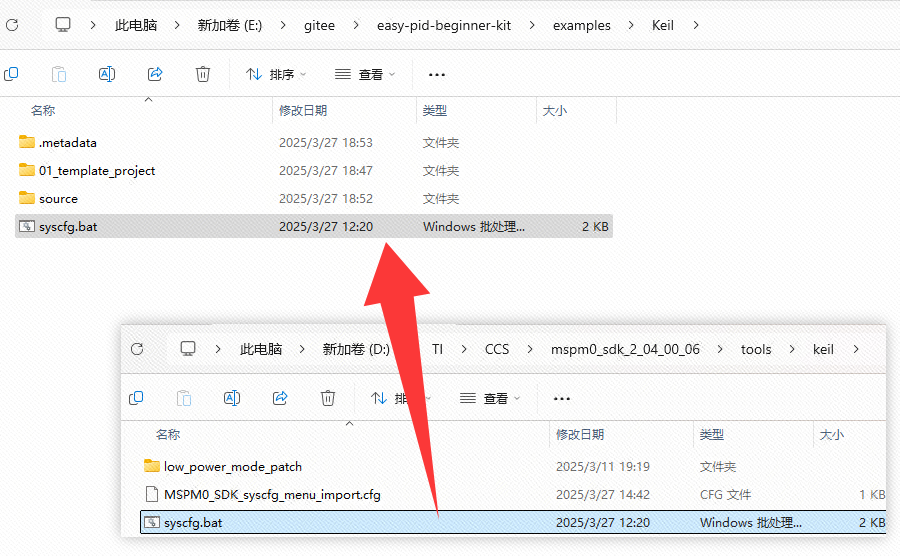Screen dimensions: 900x556
Task: Click lowercase keil breadcrumb segment
Action: point(823,349)
